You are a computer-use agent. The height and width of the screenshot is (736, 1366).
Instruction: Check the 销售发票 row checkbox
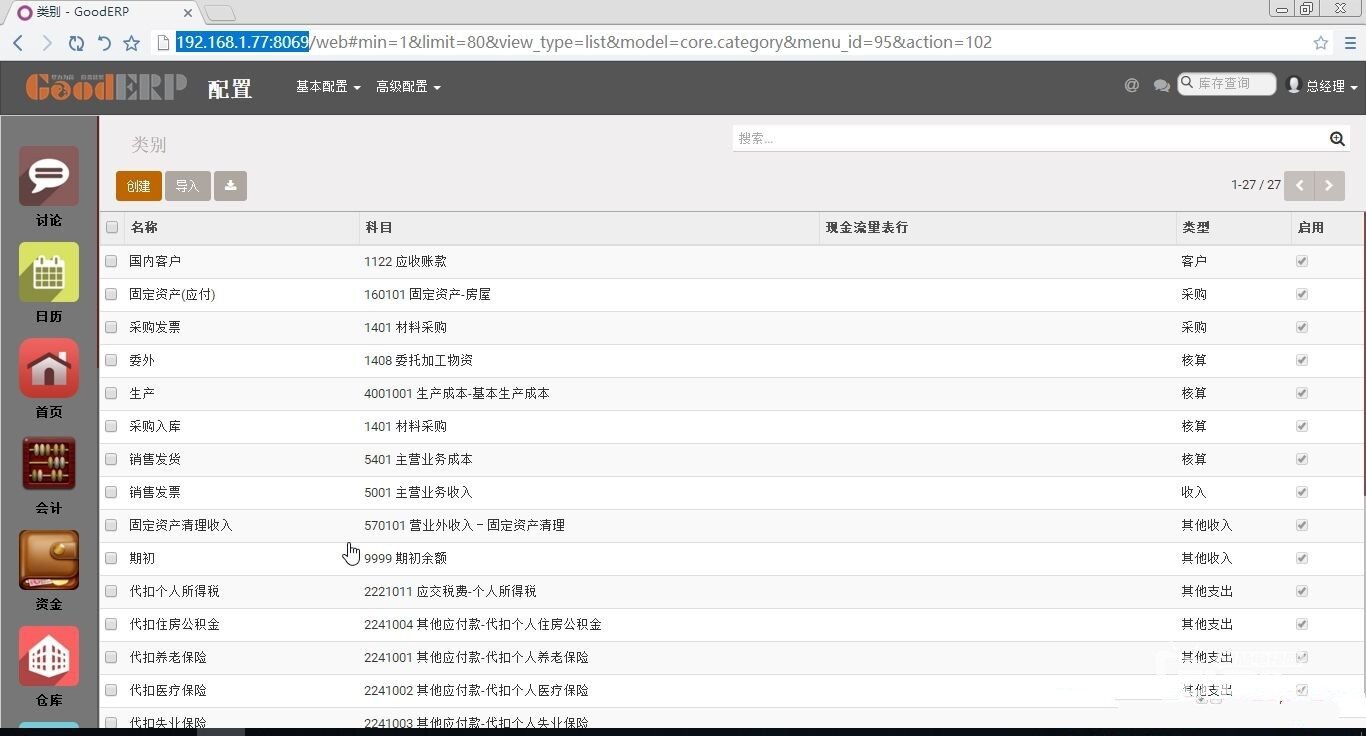111,492
